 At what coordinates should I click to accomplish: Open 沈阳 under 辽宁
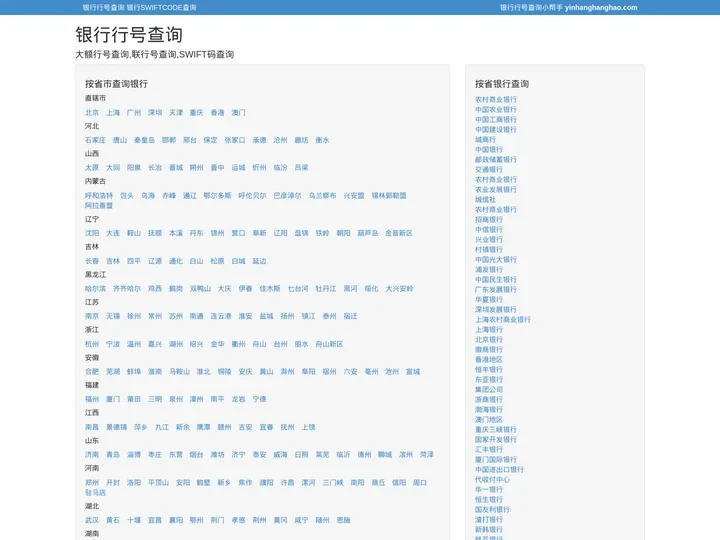[92, 233]
